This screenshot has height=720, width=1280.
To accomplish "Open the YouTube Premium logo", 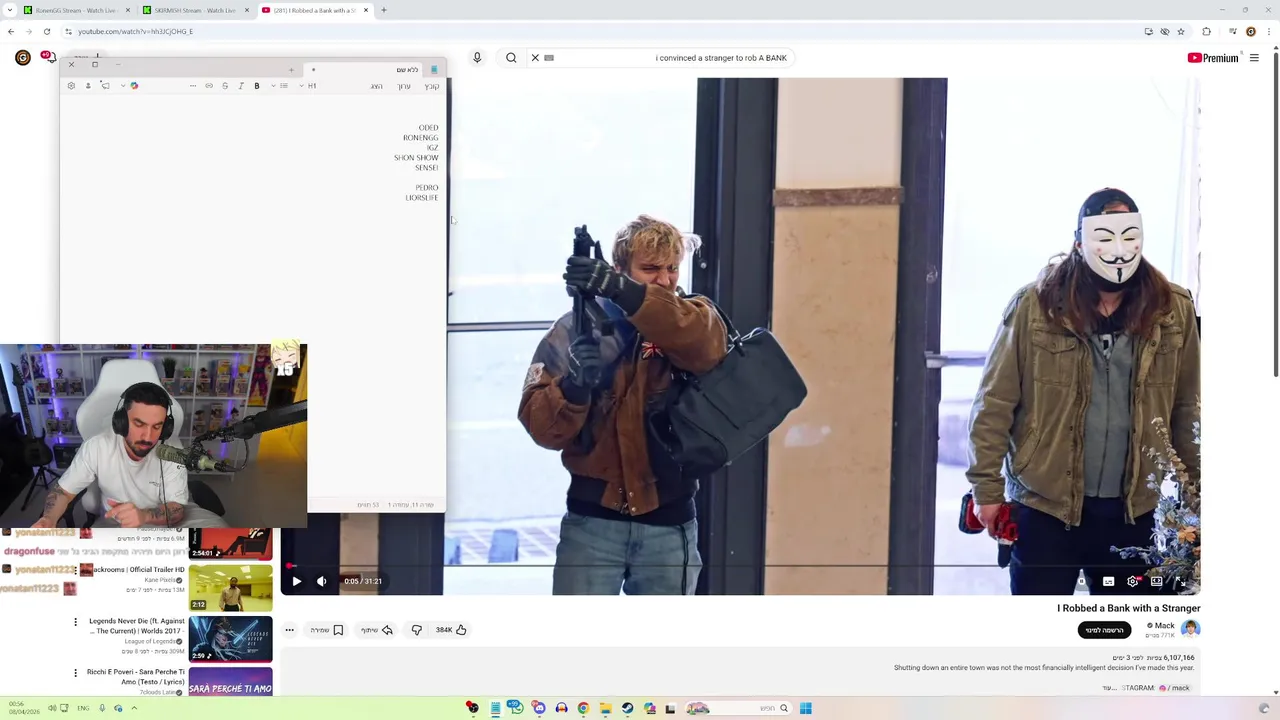I will pos(1213,58).
